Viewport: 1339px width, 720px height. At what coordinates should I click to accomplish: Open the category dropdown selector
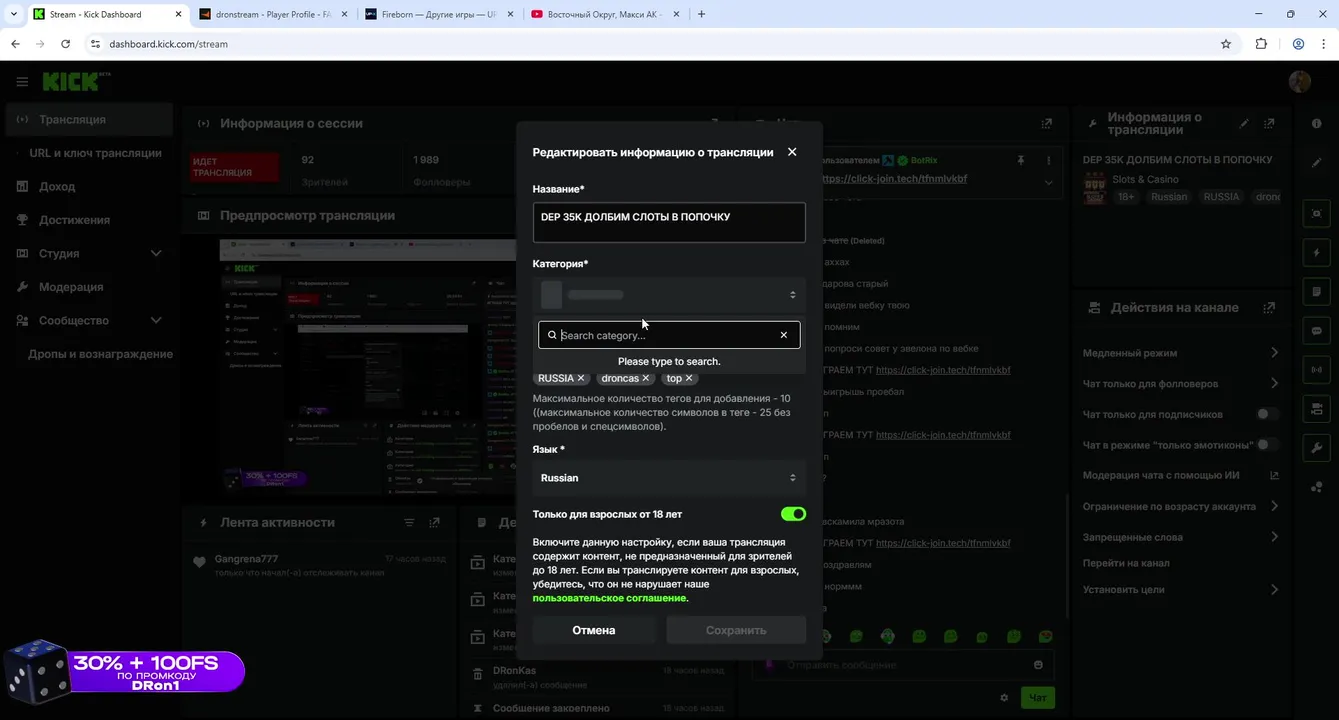[x=669, y=295]
